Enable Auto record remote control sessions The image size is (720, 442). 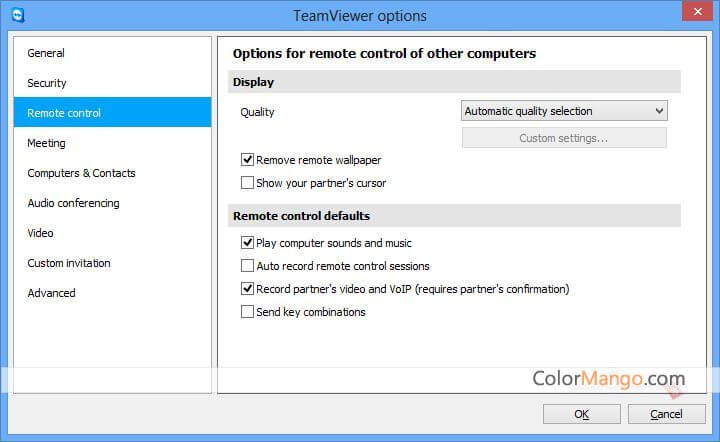(x=247, y=266)
